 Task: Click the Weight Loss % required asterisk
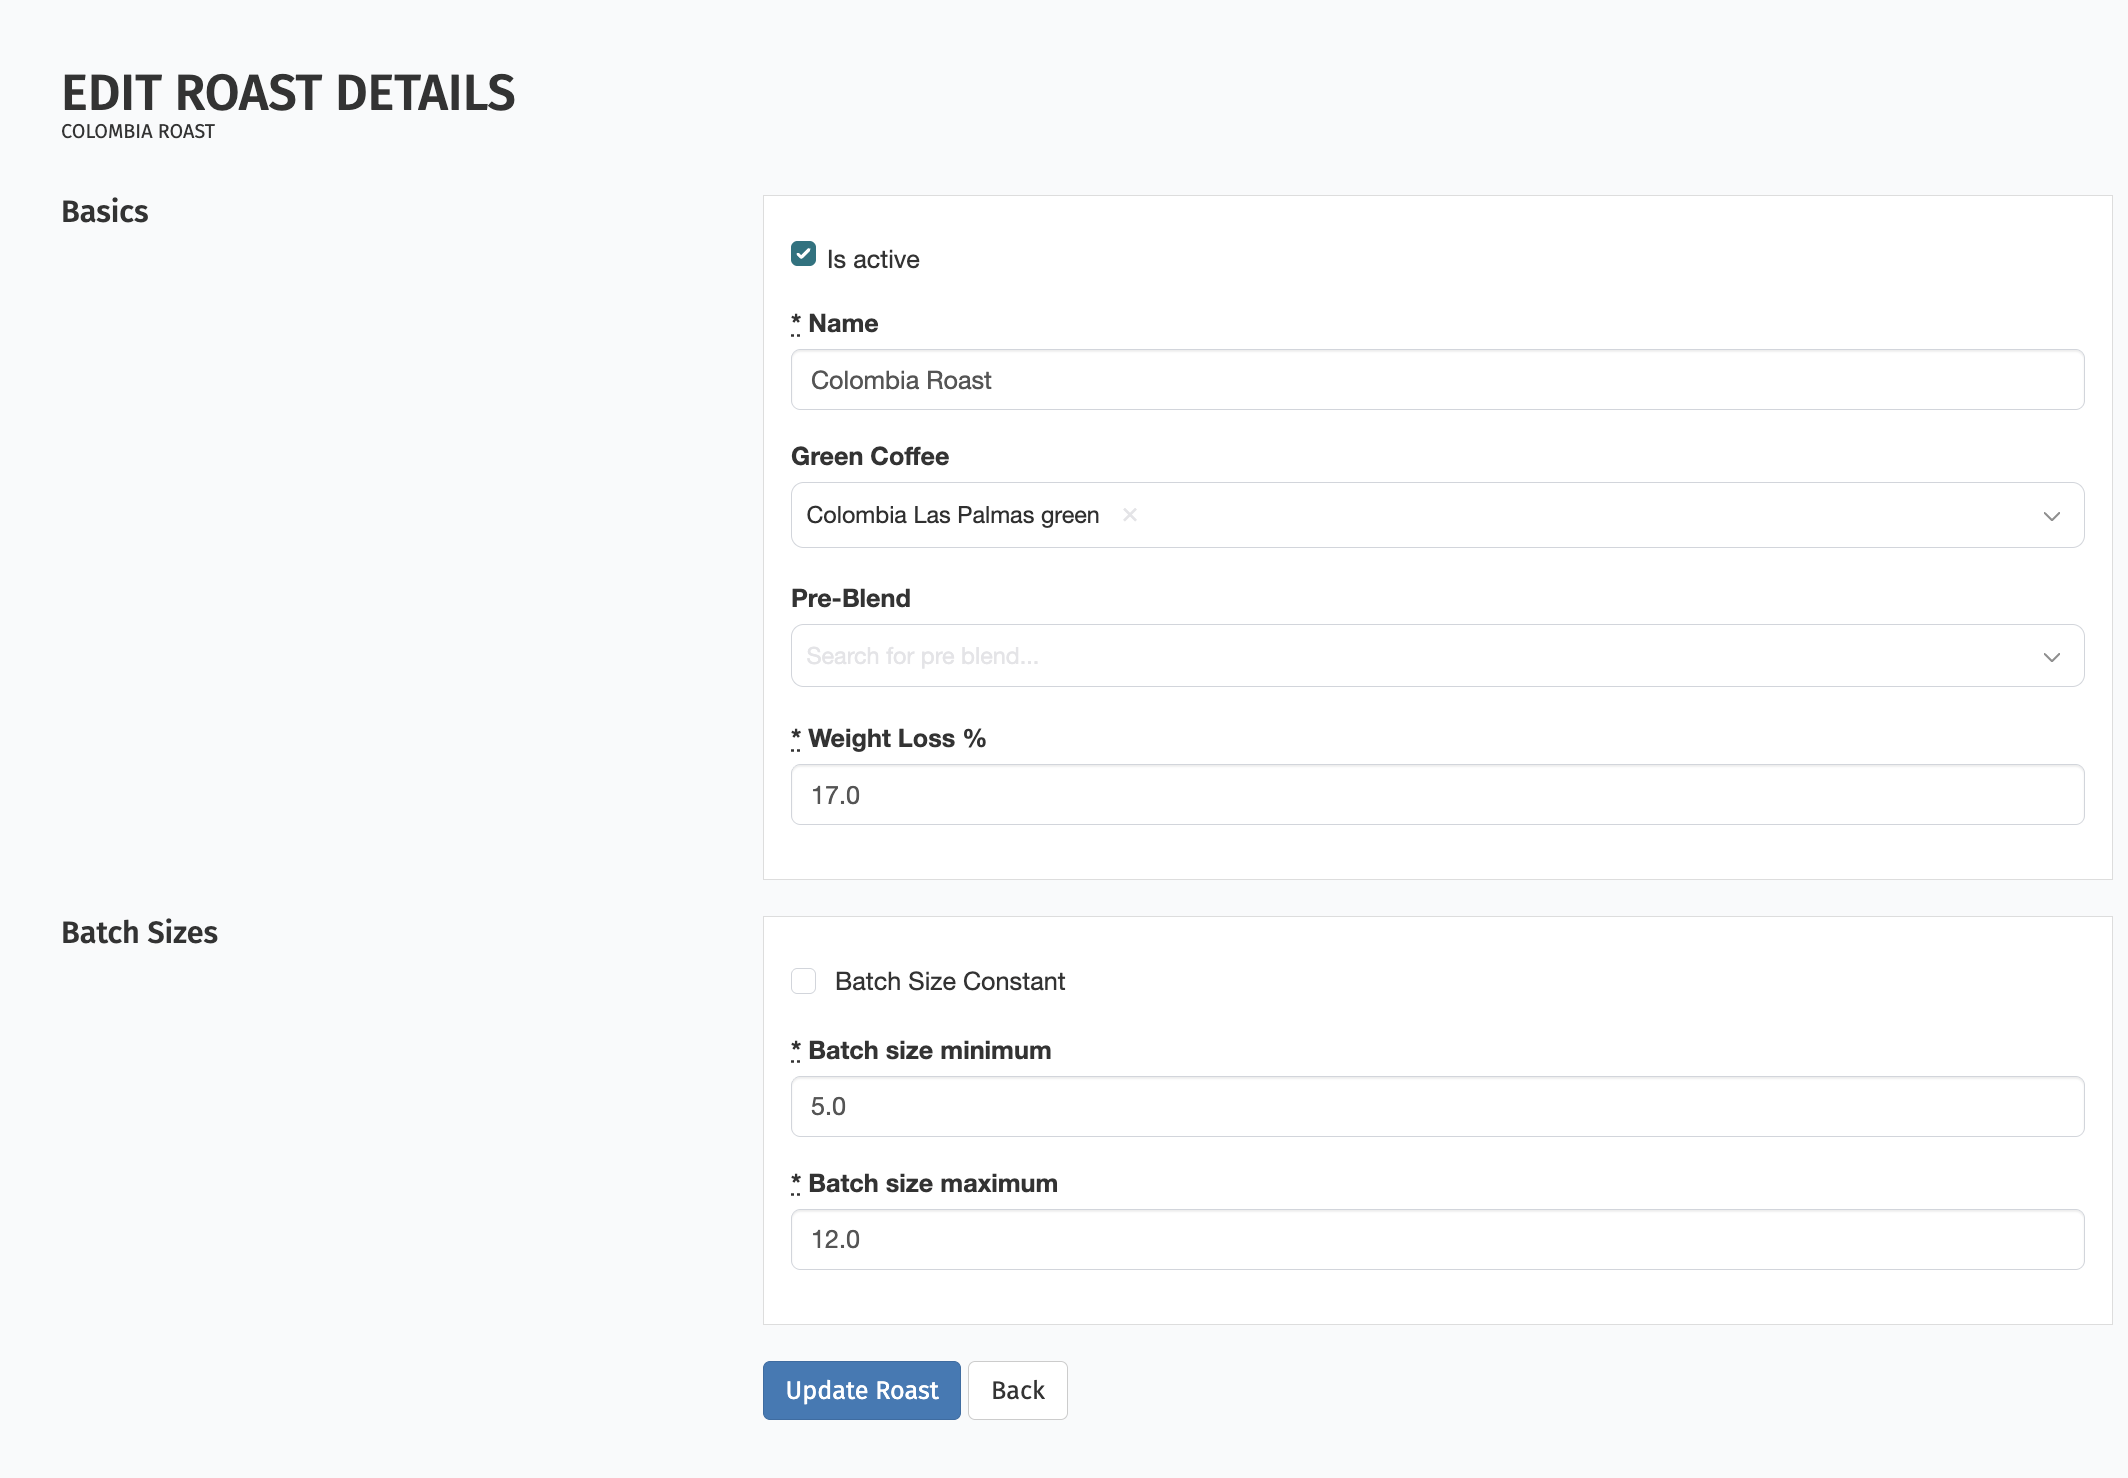796,738
